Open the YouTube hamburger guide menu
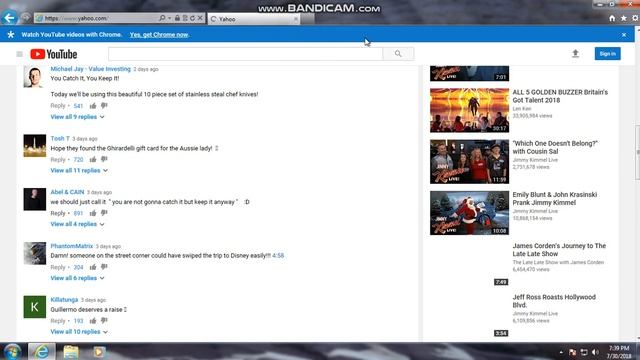640x360 pixels. click(x=19, y=54)
